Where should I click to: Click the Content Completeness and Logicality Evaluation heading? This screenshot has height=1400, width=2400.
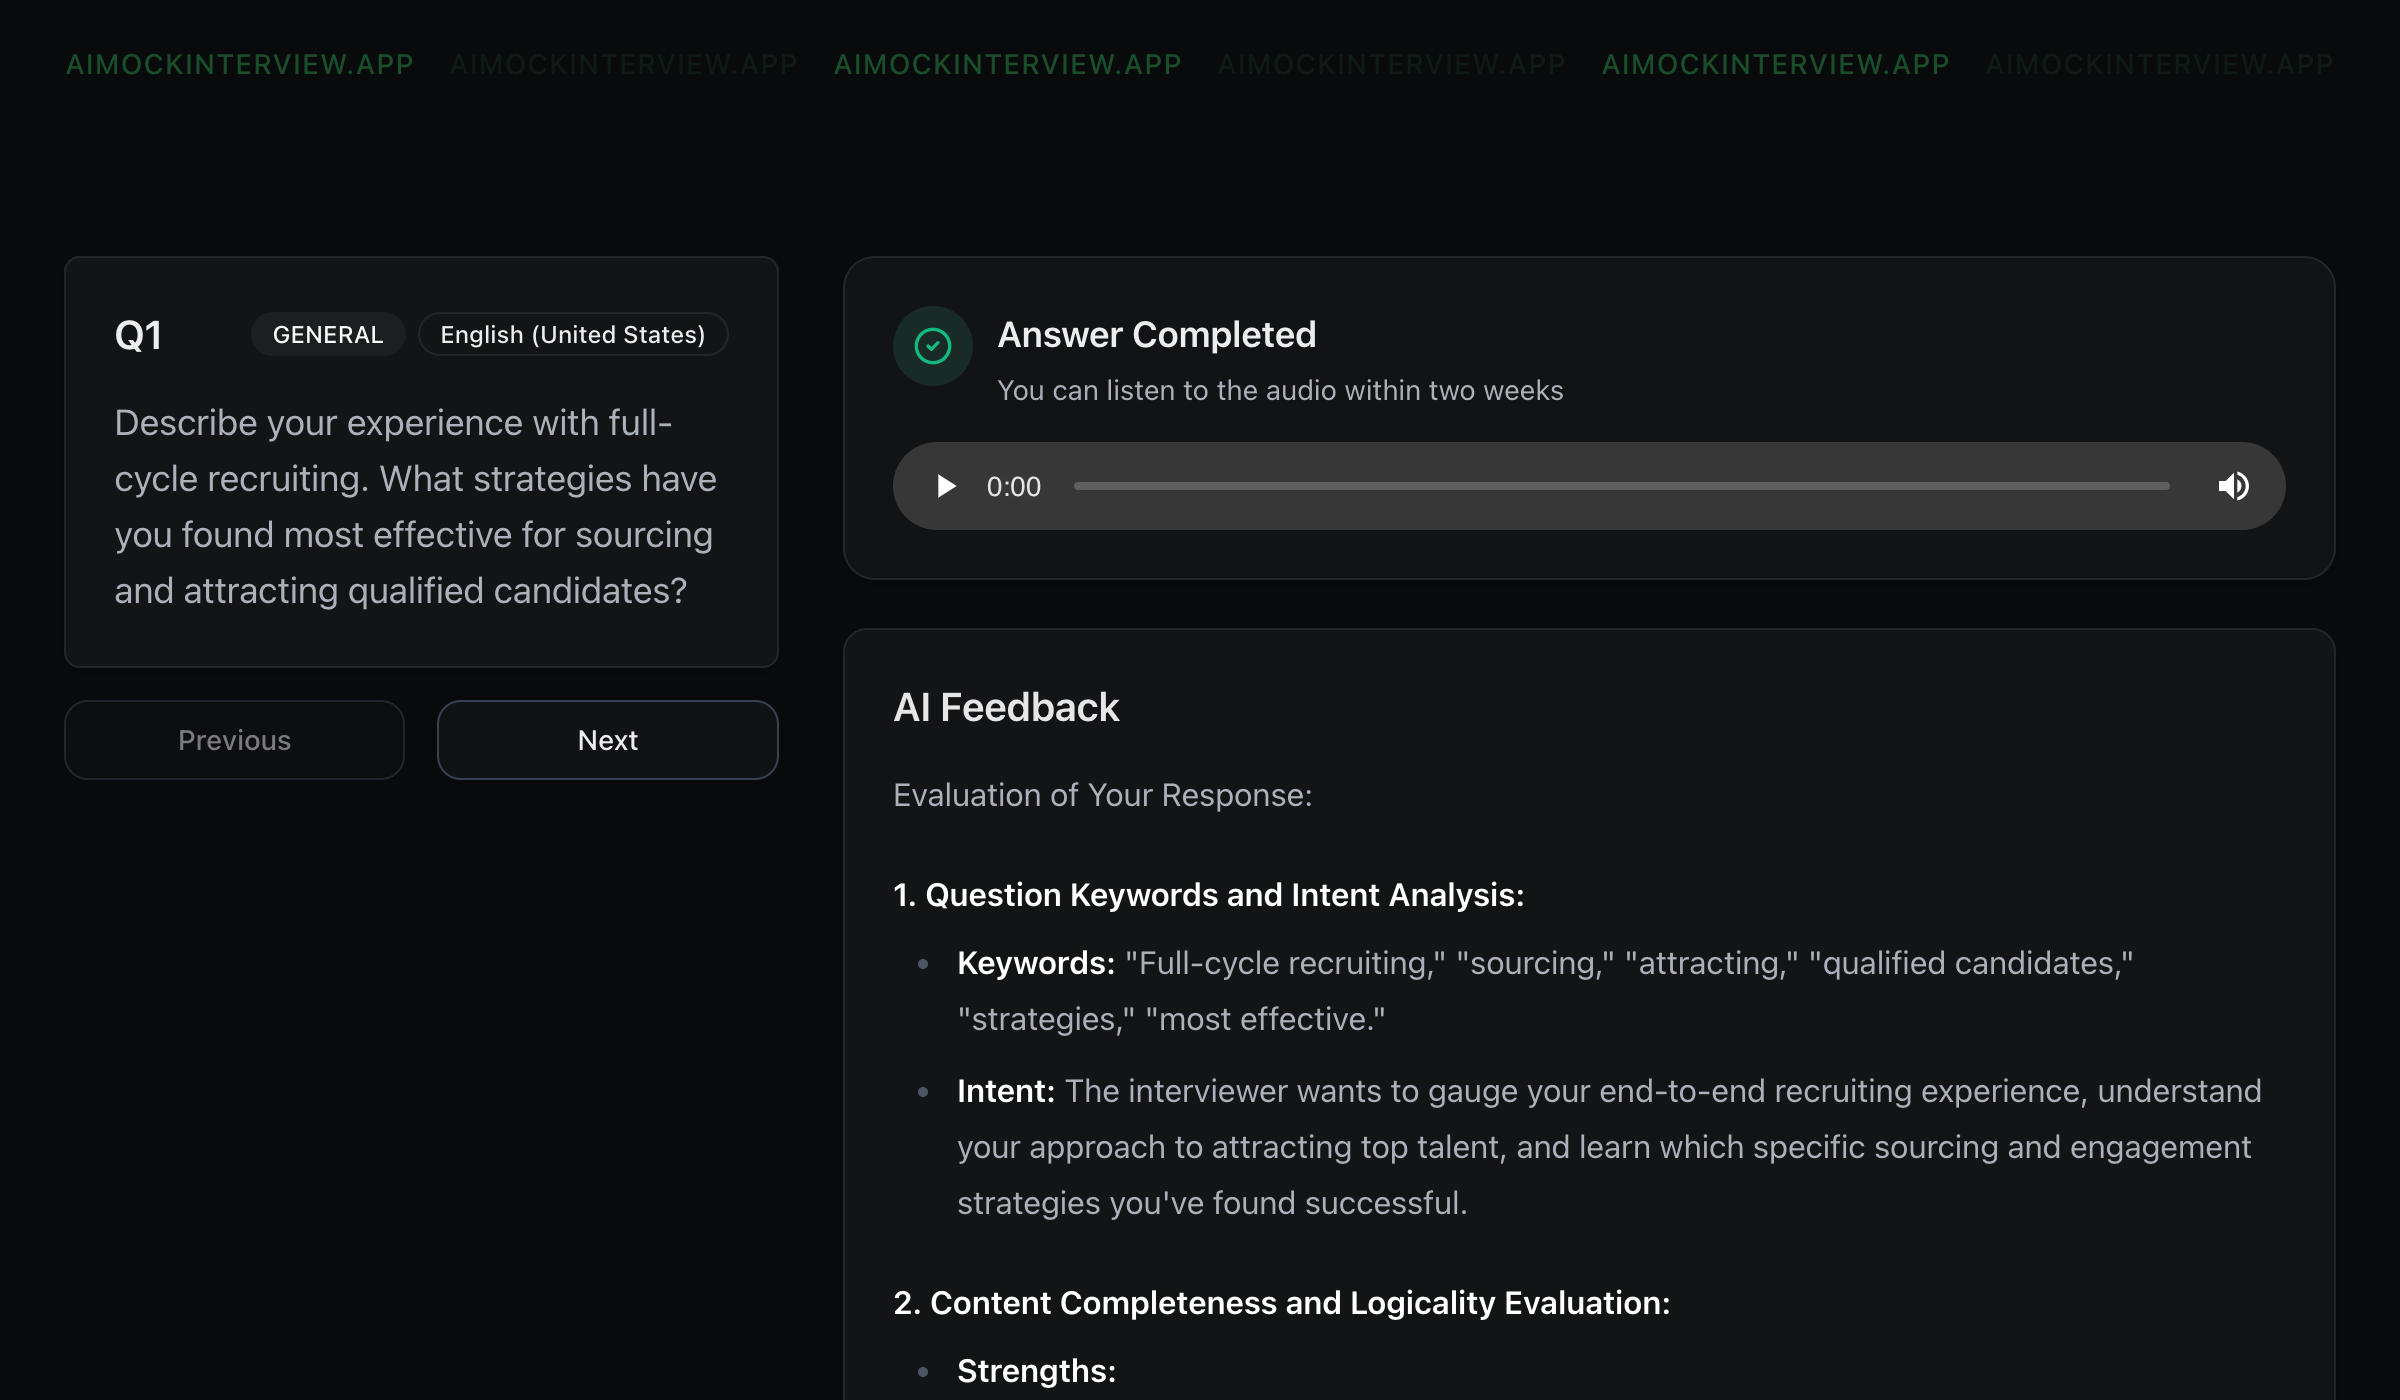1281,1303
